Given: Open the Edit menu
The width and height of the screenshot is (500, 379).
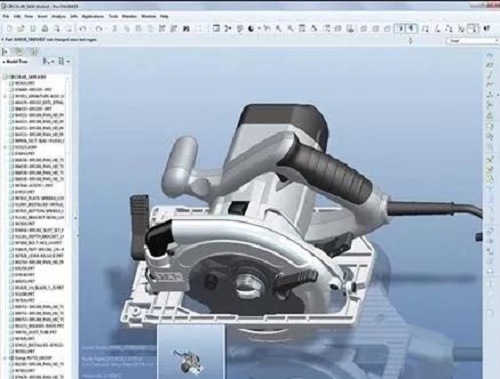Looking at the screenshot, I should click(x=17, y=16).
